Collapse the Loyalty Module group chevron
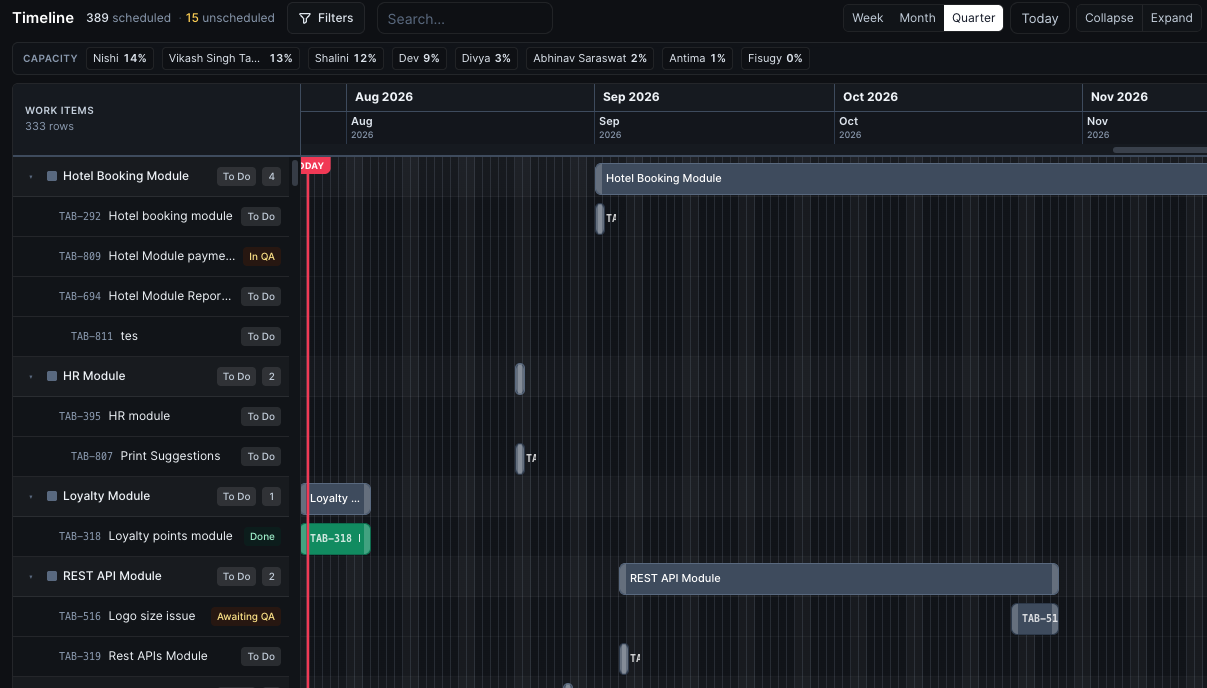The image size is (1207, 688). [31, 497]
